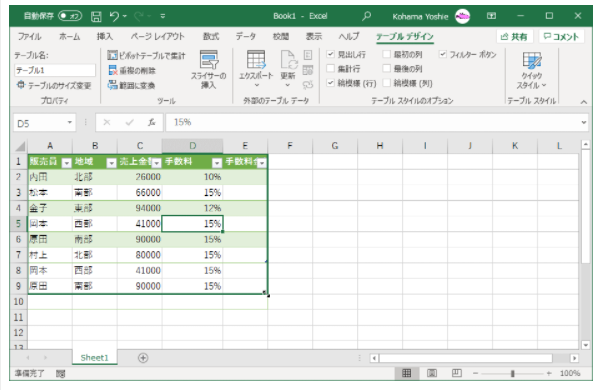Click the fx insert function icon
The width and height of the screenshot is (599, 390).
pyautogui.click(x=152, y=123)
